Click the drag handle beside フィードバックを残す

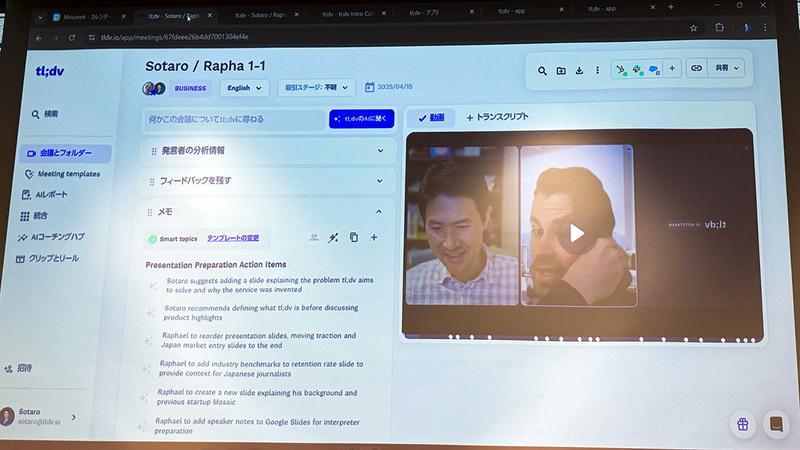pos(152,182)
